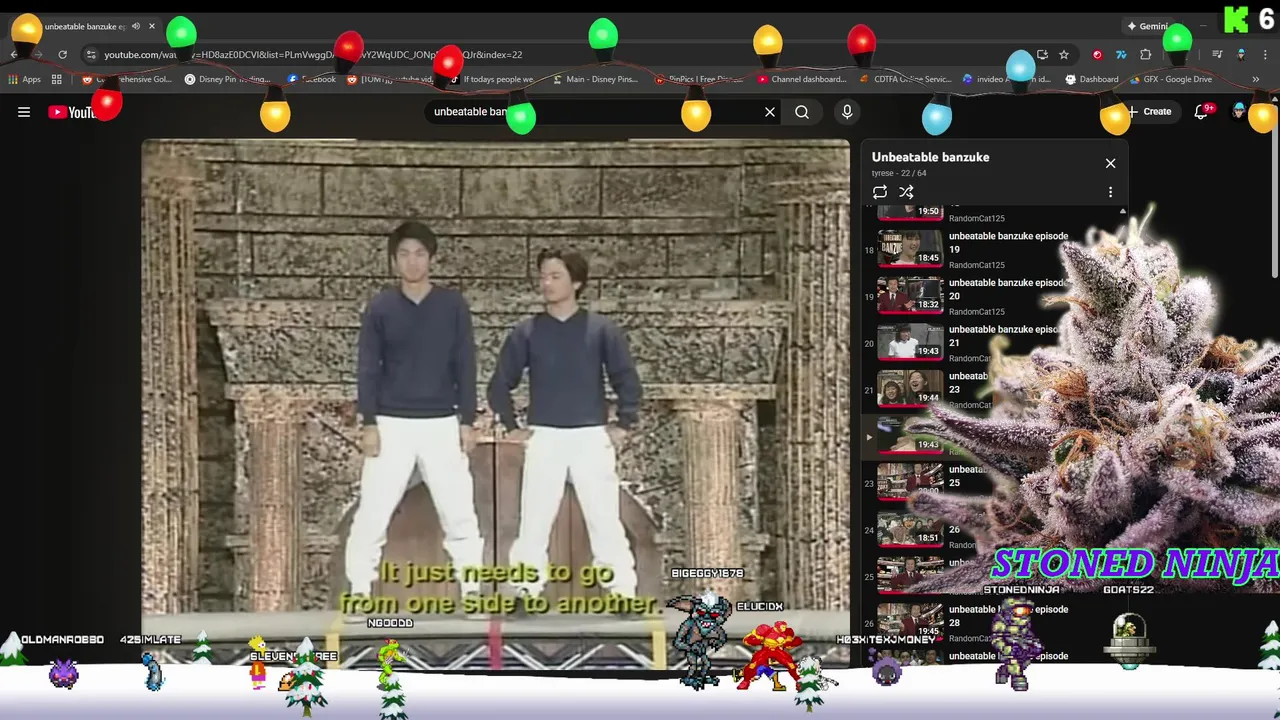Expand the bookmarks overflow chevron

click(x=1256, y=79)
